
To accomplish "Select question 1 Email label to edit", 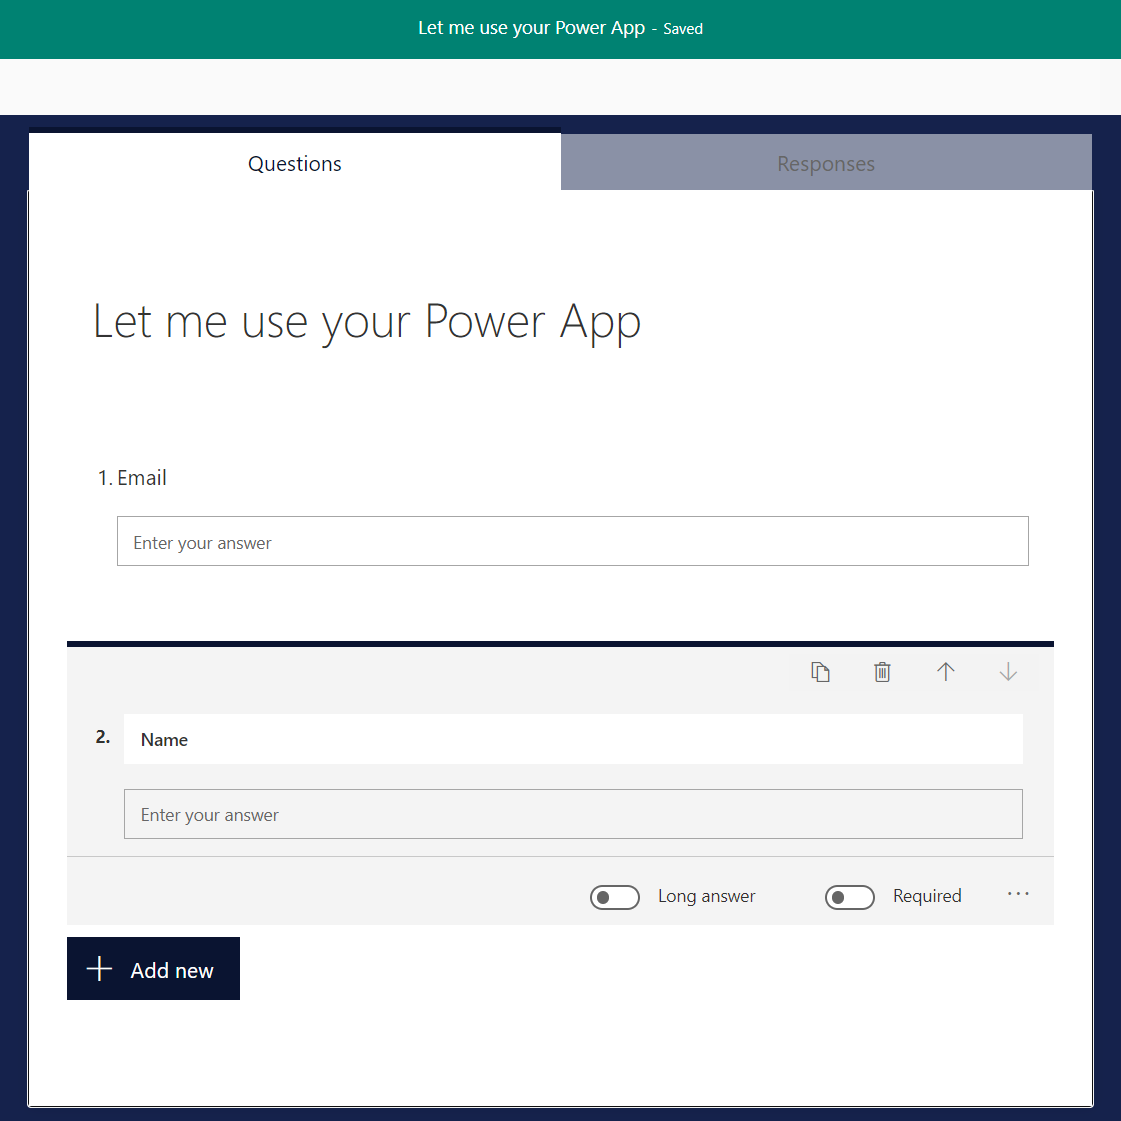I will click(x=142, y=478).
